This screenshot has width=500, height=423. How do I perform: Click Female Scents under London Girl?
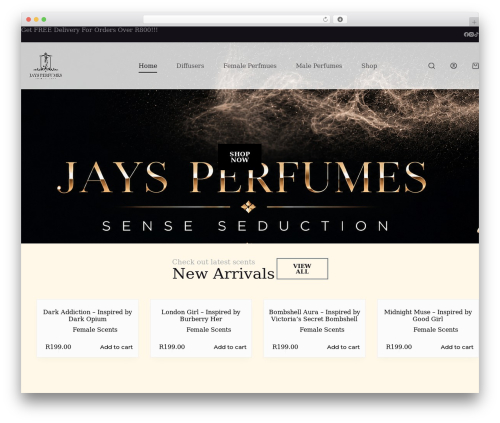coord(209,329)
